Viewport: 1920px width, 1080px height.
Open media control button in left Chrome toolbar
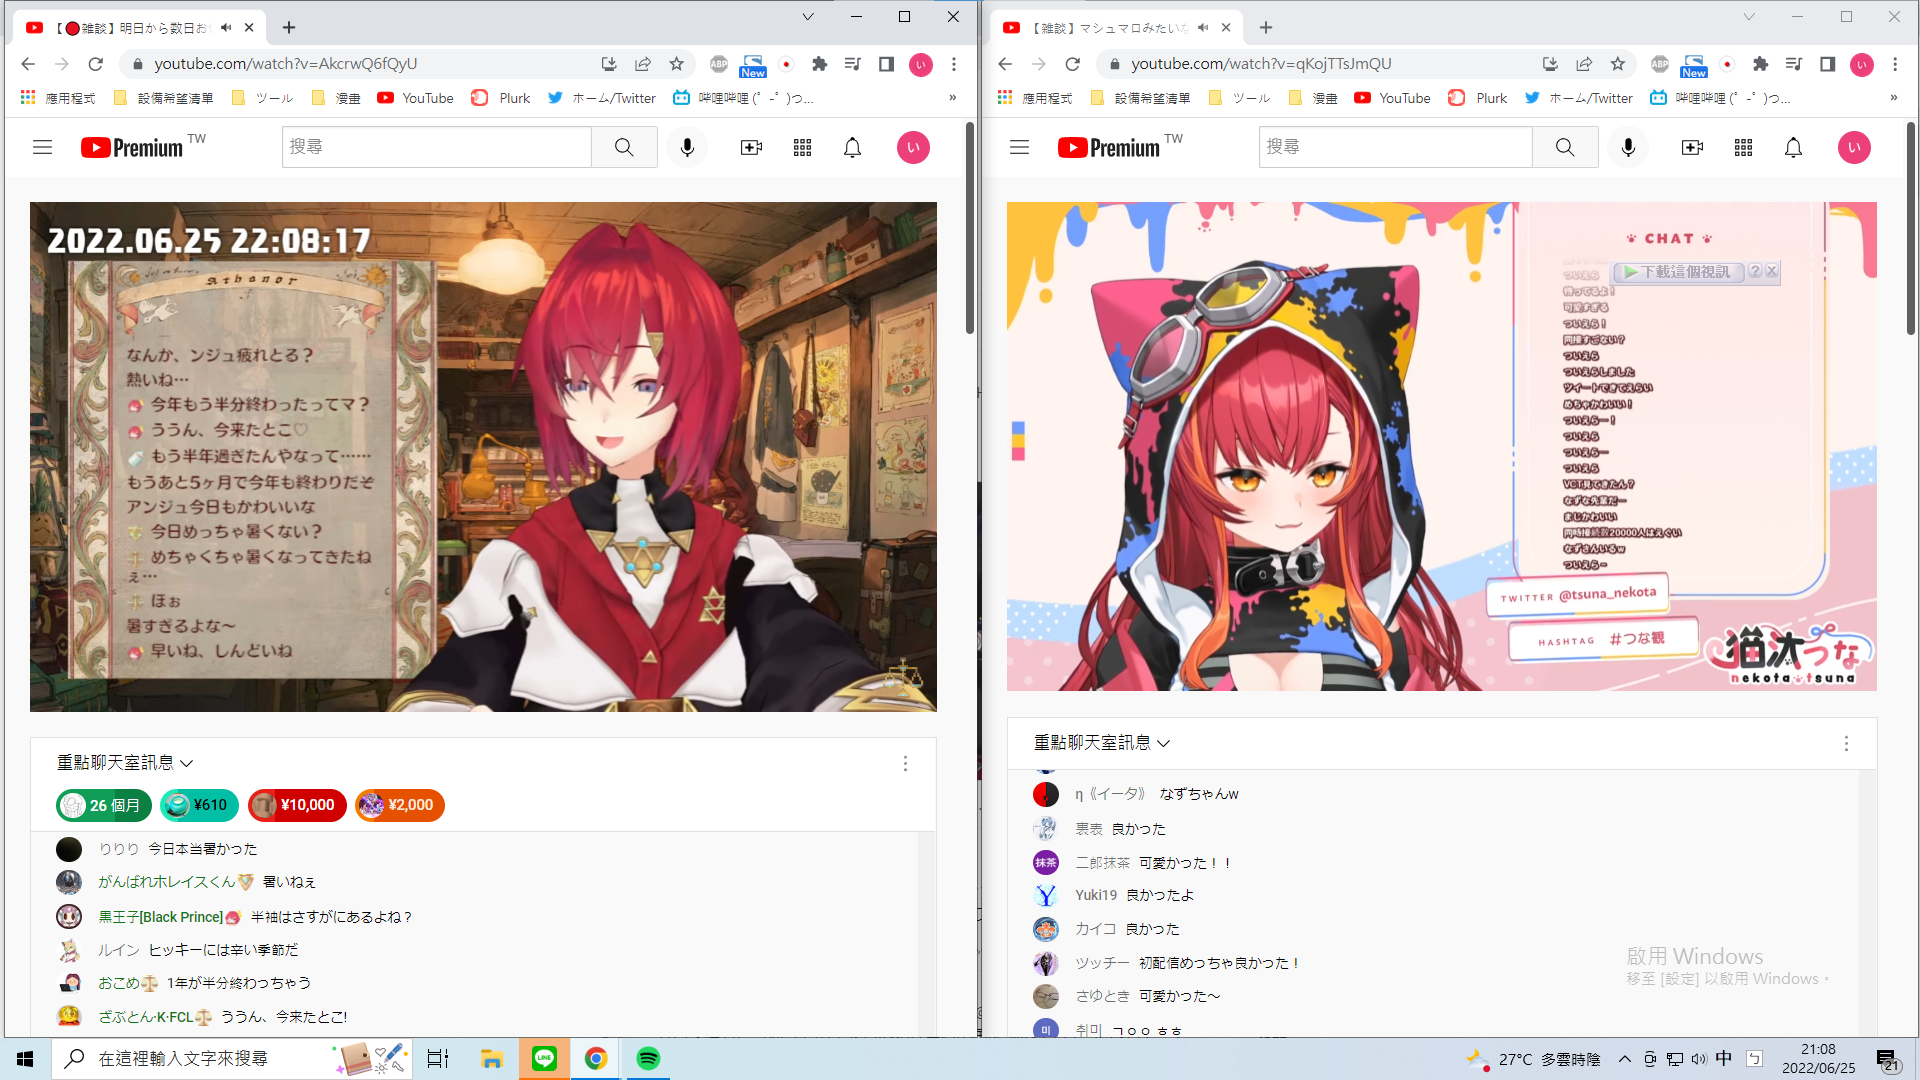pyautogui.click(x=853, y=64)
